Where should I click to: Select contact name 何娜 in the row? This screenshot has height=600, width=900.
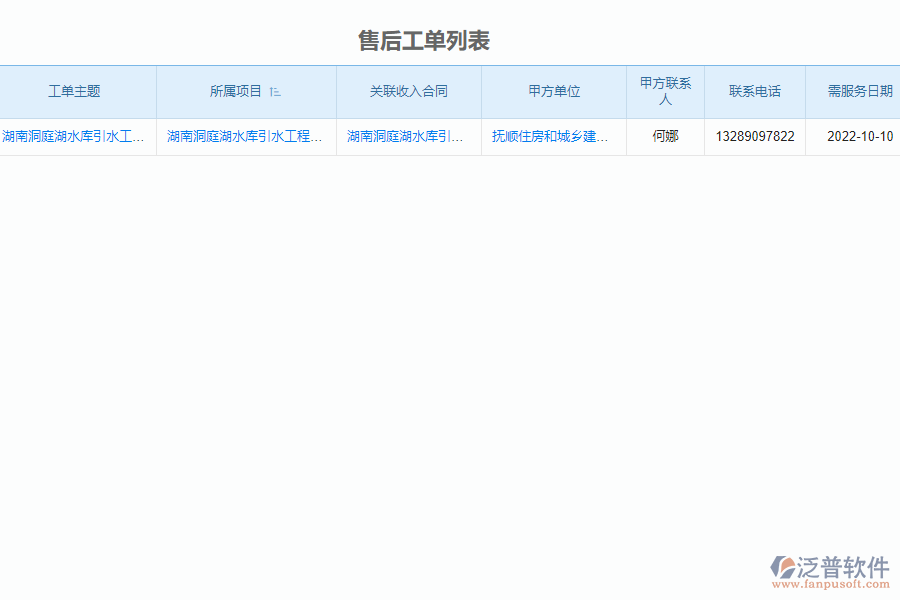pos(666,136)
